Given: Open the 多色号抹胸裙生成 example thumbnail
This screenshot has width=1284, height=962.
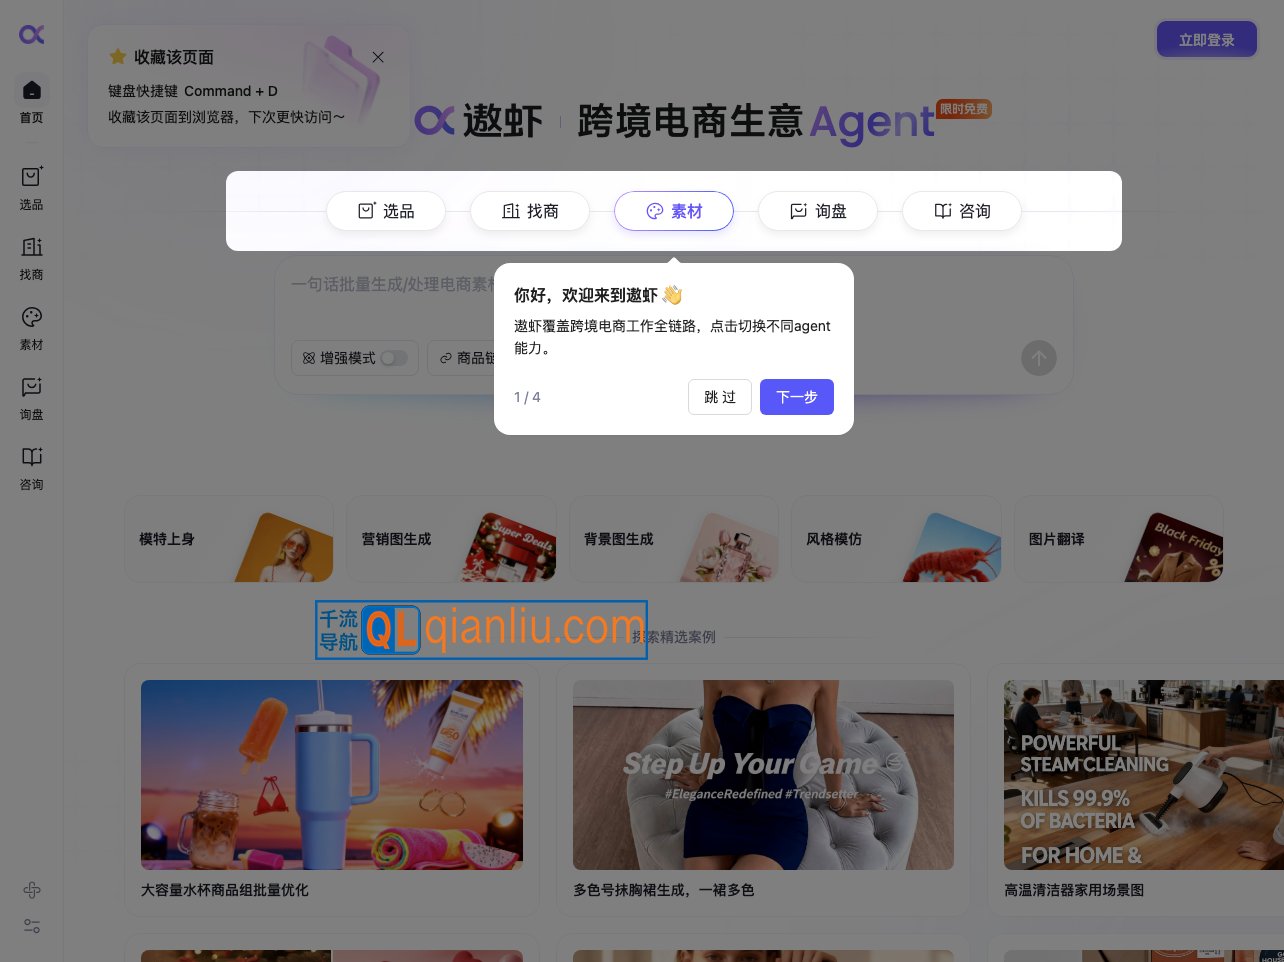Looking at the screenshot, I should [763, 775].
